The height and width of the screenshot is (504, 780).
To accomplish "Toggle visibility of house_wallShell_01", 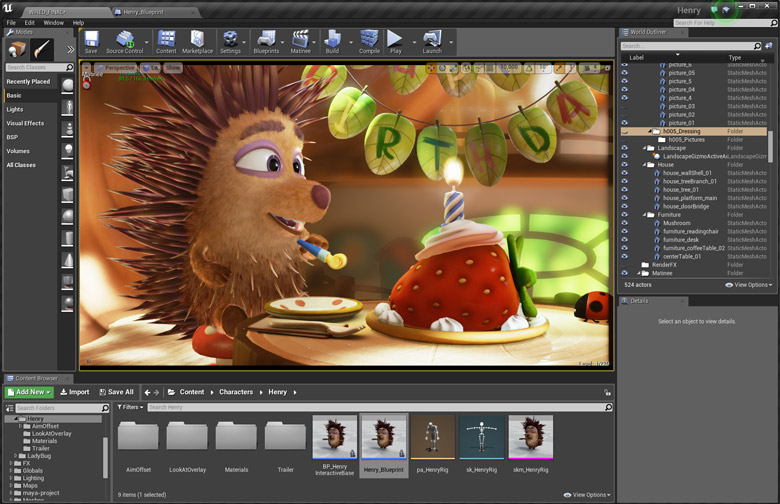I will pyautogui.click(x=625, y=173).
